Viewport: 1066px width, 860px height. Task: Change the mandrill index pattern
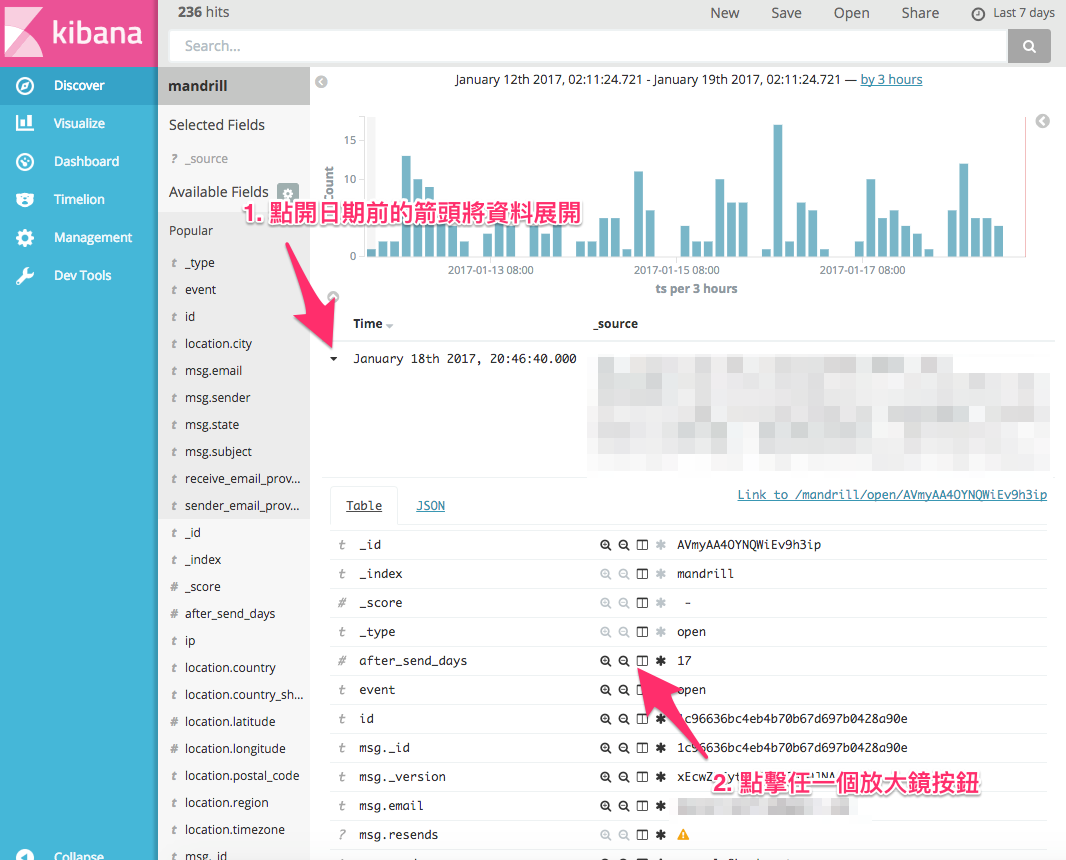(234, 86)
